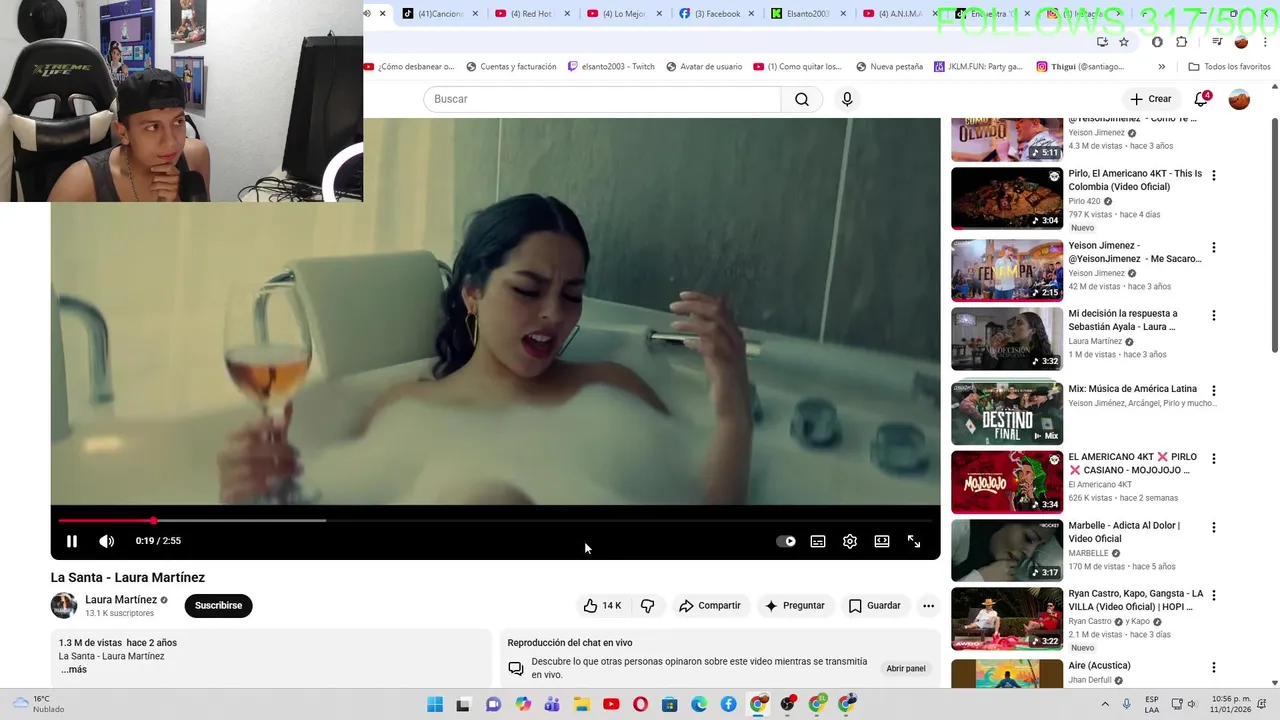Click the search magnifier button
The height and width of the screenshot is (720, 1280).
tap(802, 99)
